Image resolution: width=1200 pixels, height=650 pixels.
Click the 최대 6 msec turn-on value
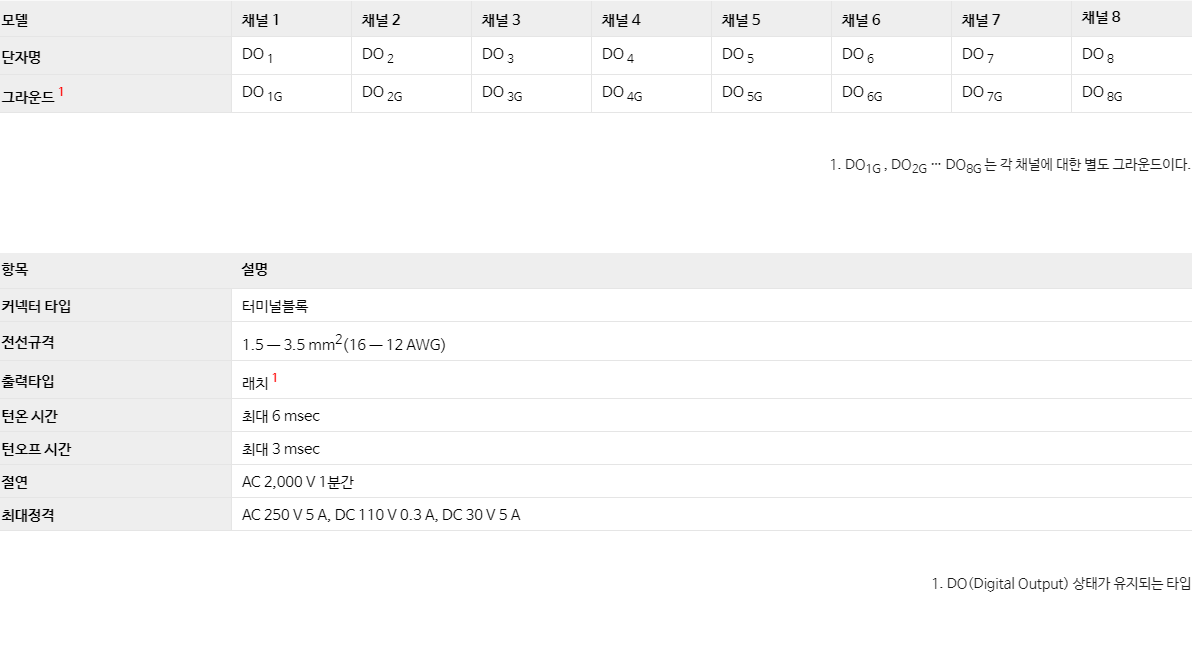(x=281, y=415)
